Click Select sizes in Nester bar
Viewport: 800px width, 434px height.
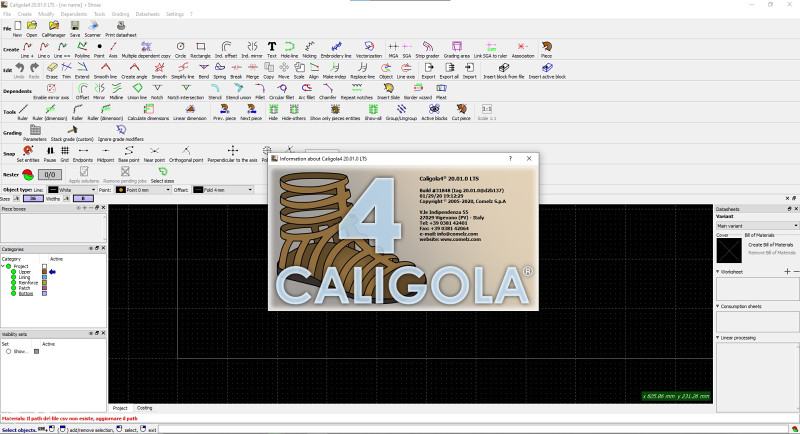pyautogui.click(x=162, y=174)
